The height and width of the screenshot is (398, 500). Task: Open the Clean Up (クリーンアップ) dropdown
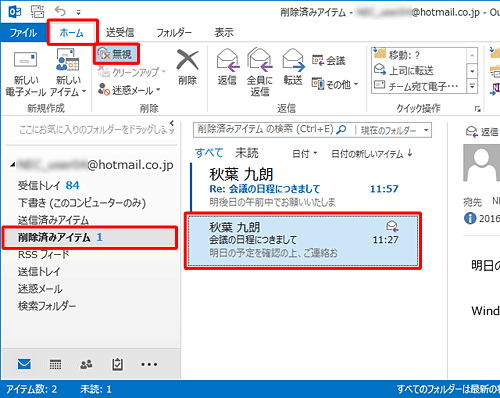click(132, 72)
